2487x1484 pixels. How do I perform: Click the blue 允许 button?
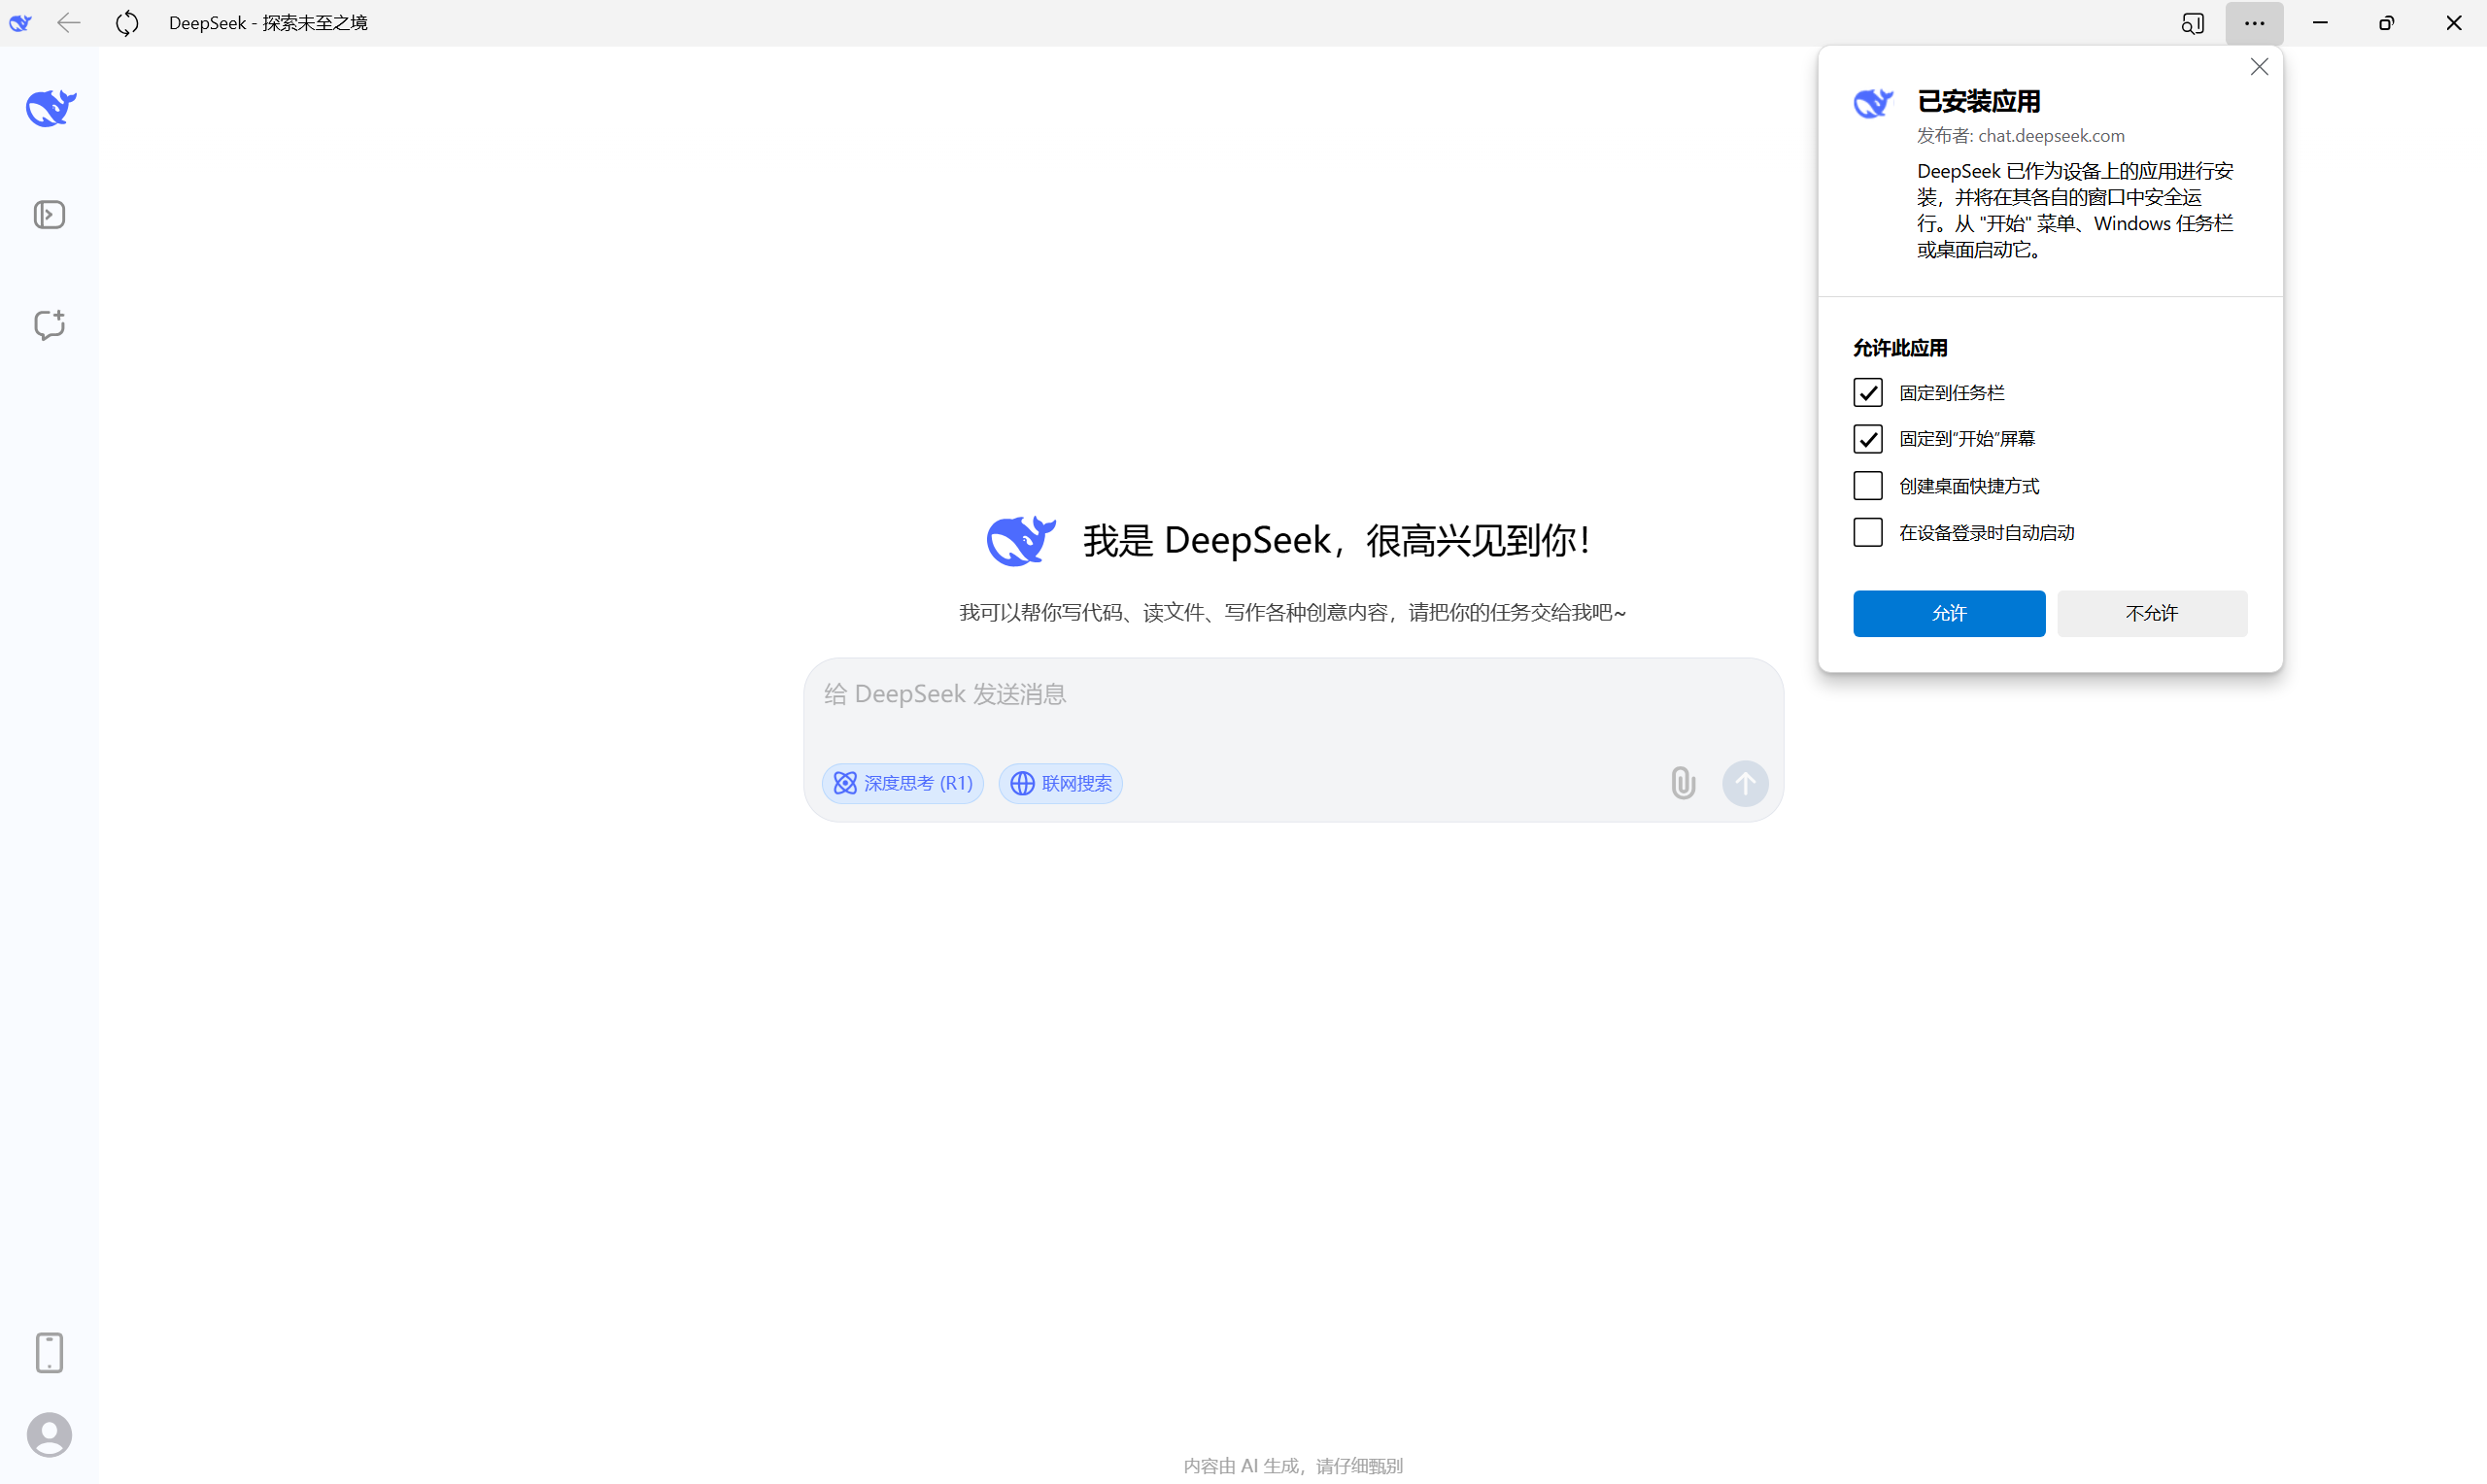coord(1949,613)
